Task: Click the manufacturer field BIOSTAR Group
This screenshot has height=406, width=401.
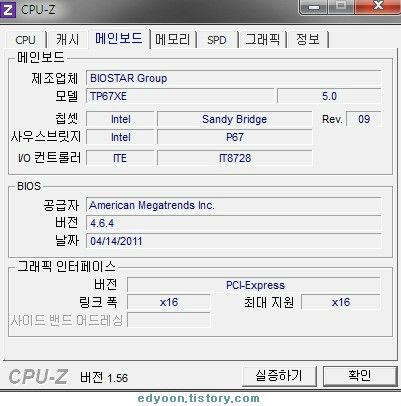Action: pyautogui.click(x=233, y=78)
